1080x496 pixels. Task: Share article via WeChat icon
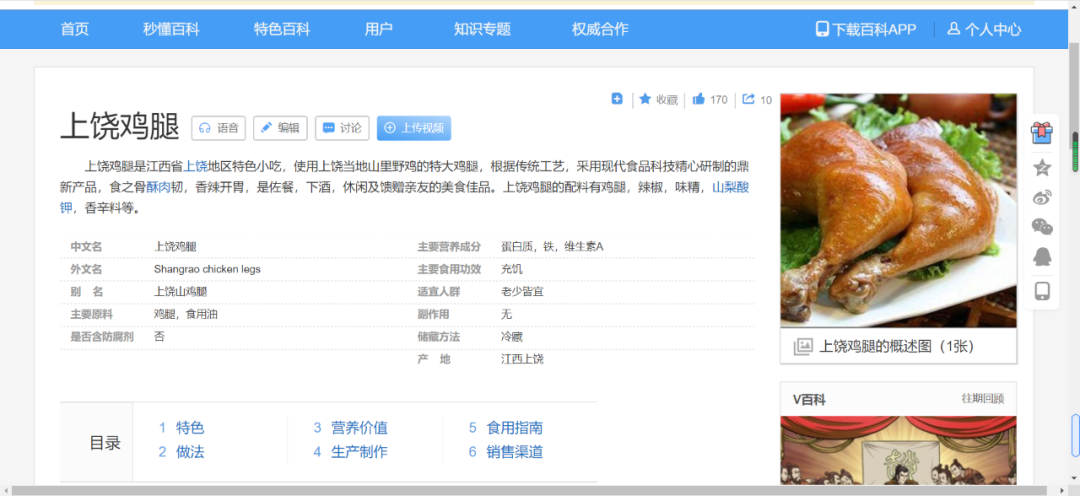pos(1042,227)
